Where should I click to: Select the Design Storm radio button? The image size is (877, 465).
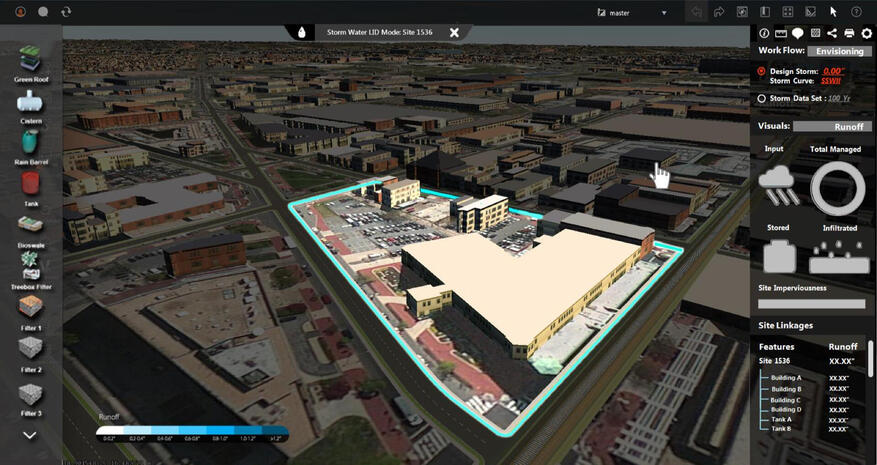[762, 72]
